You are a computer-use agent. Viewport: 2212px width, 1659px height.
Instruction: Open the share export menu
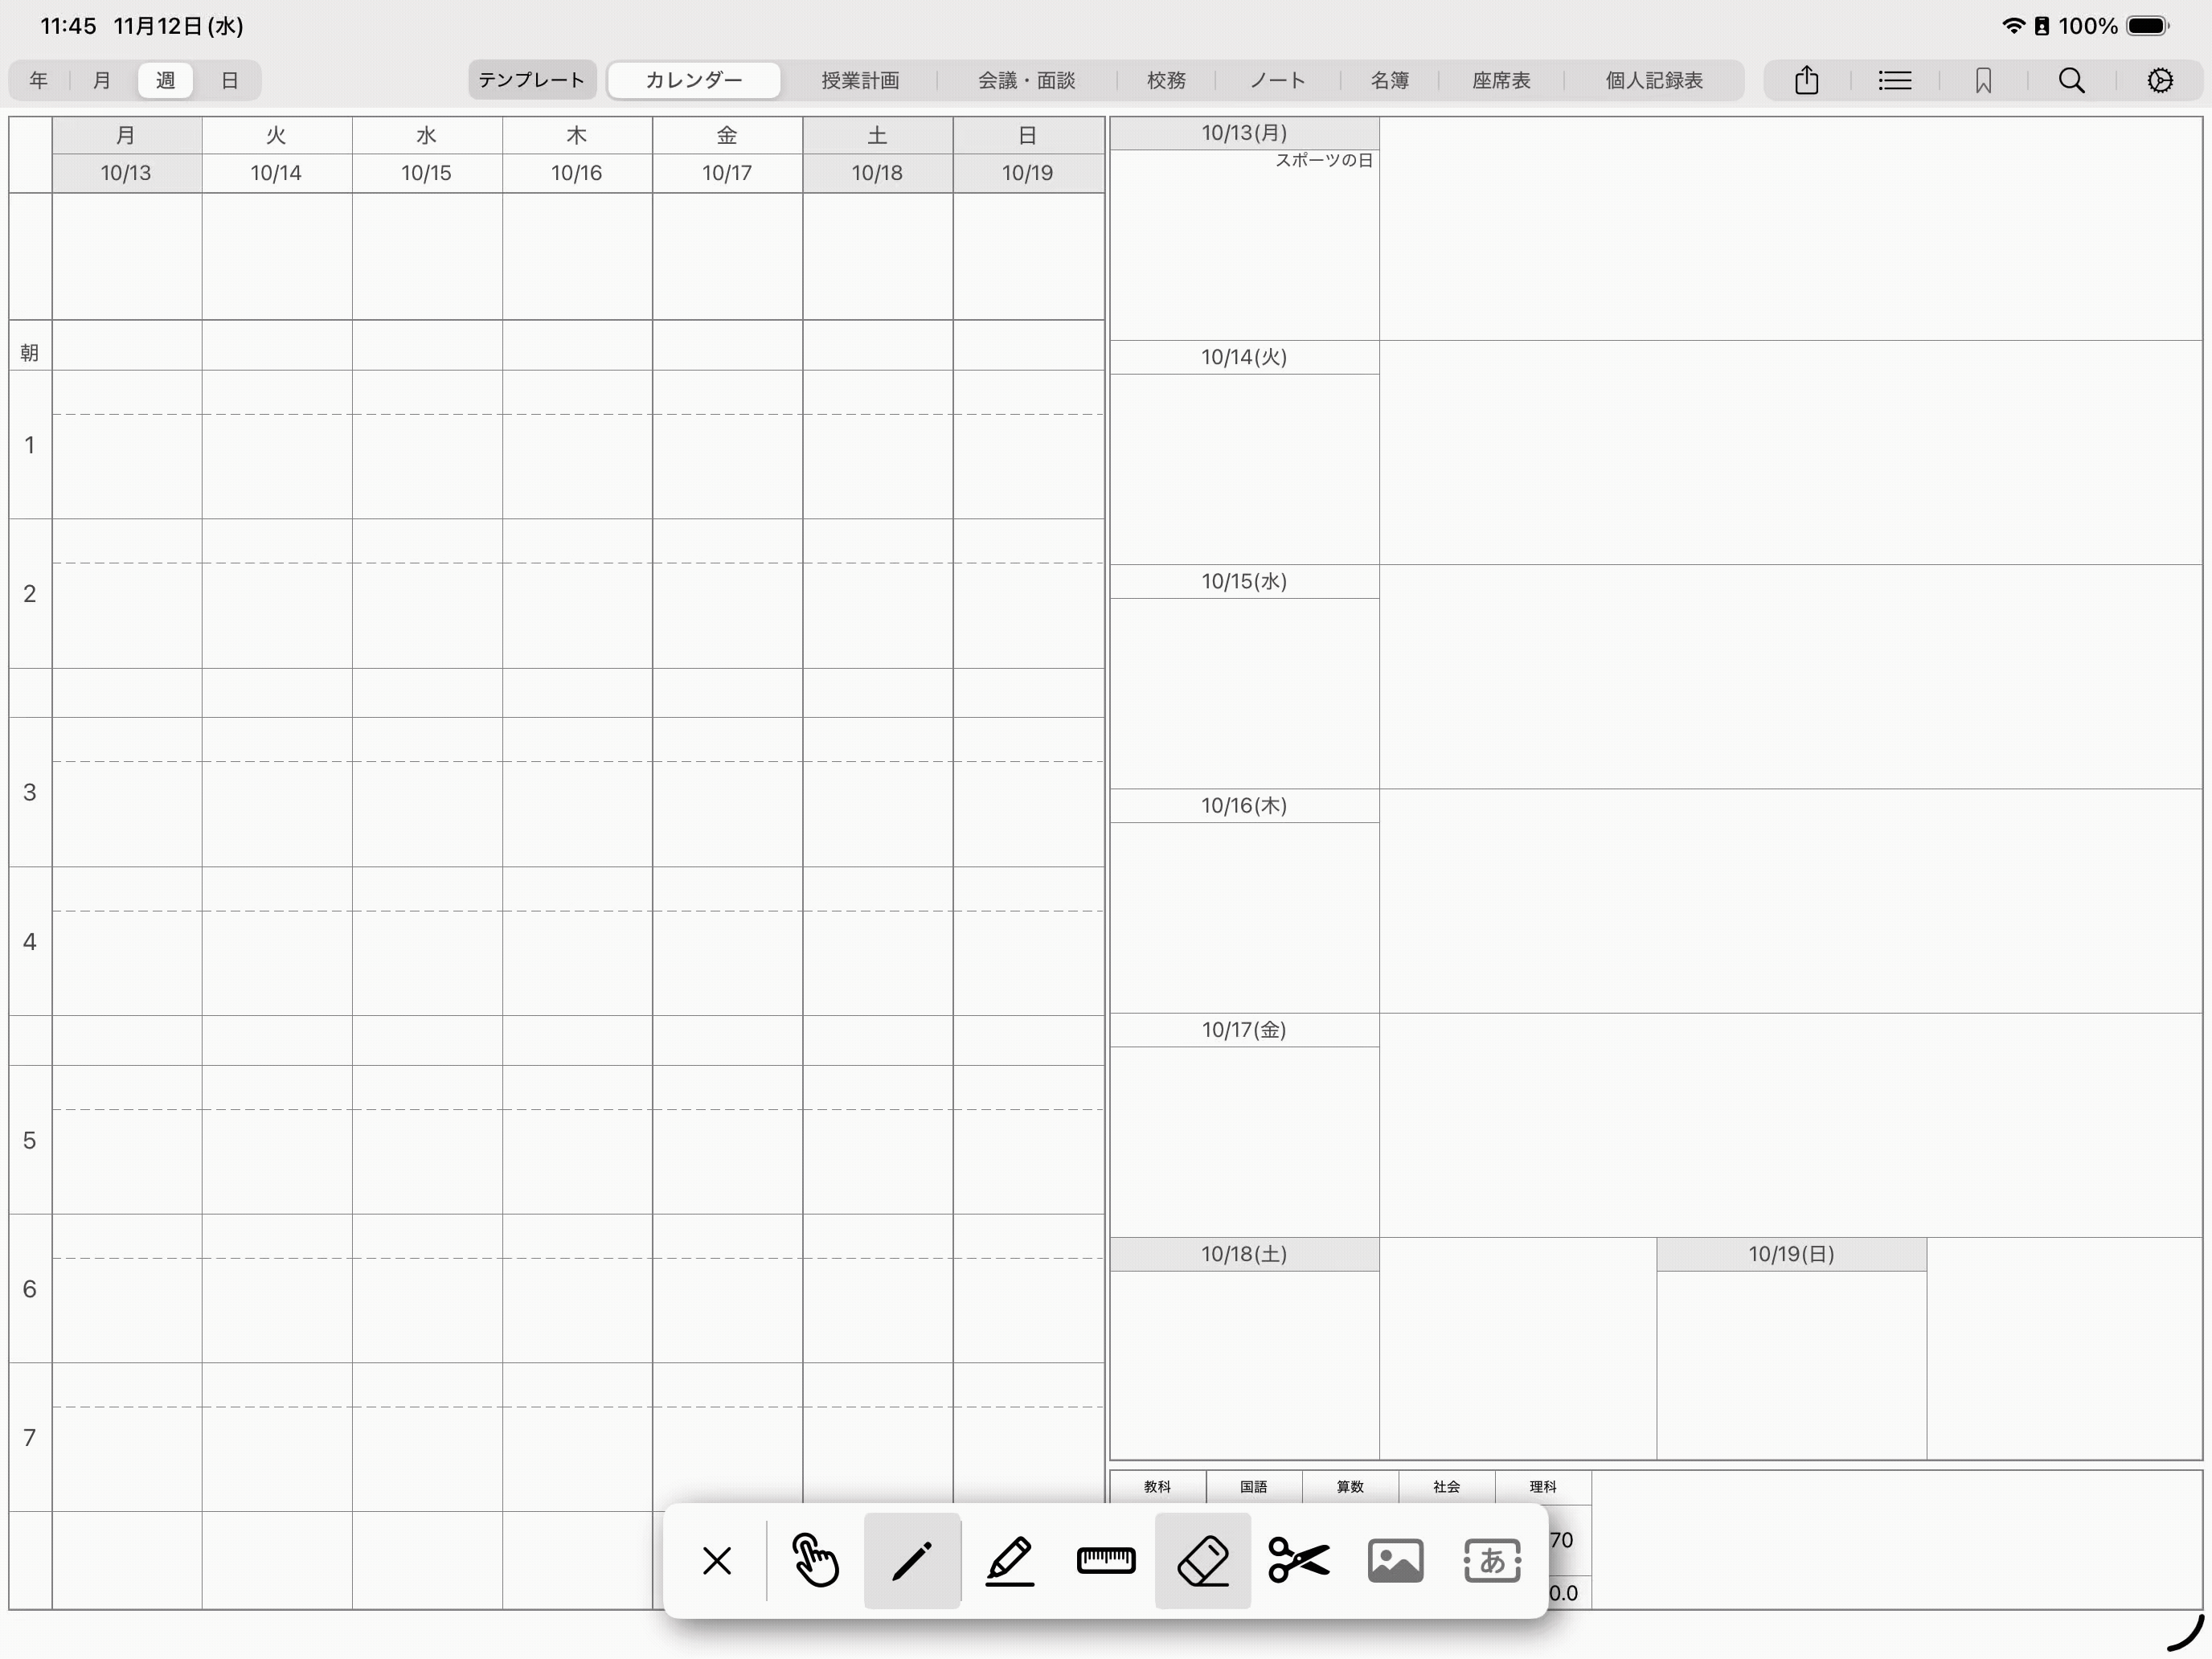pos(1806,80)
